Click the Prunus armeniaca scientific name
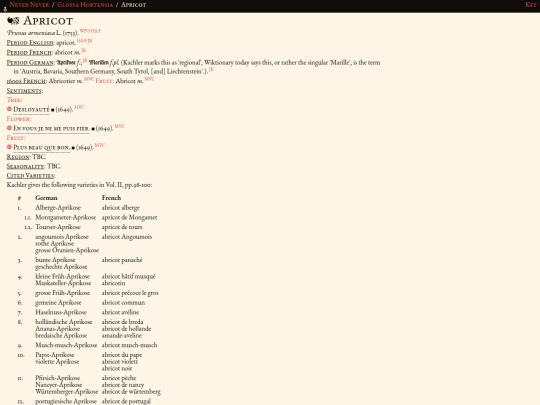This screenshot has height=405, width=540. pyautogui.click(x=31, y=33)
